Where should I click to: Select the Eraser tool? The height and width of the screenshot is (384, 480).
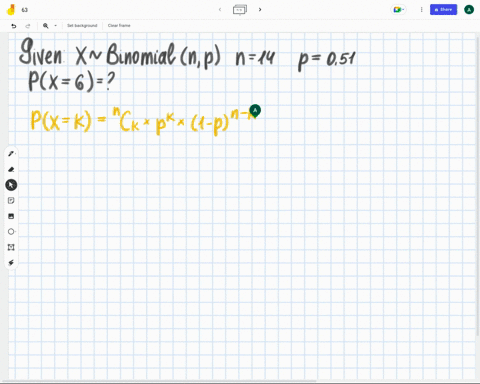pos(11,169)
